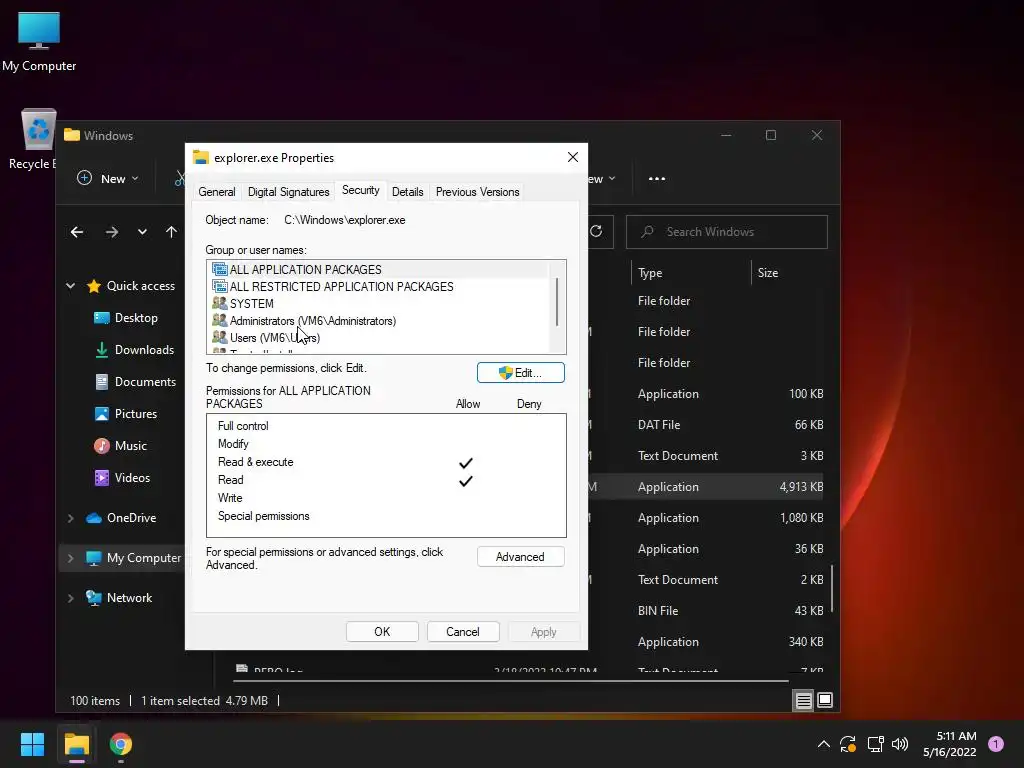Select Users (VM6\Users) entry
Viewport: 1024px width, 768px height.
tap(378, 338)
